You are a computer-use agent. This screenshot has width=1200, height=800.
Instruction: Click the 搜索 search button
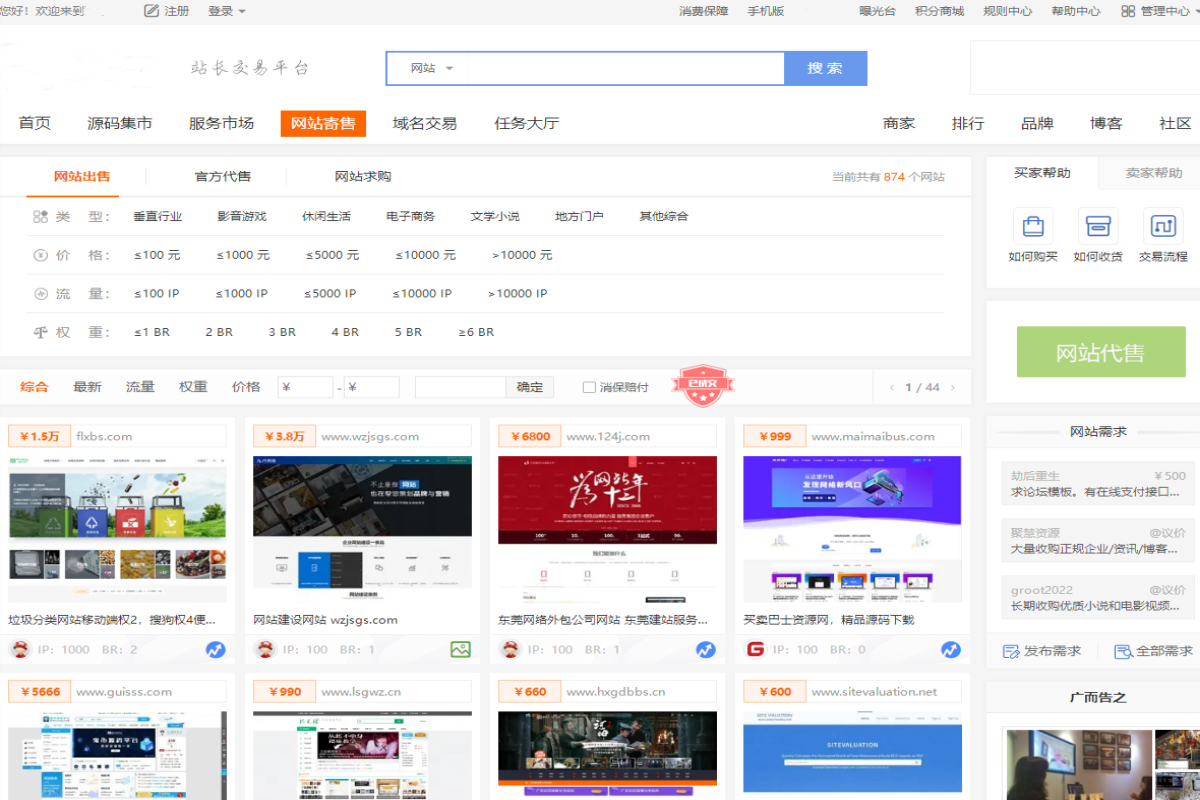tap(825, 68)
